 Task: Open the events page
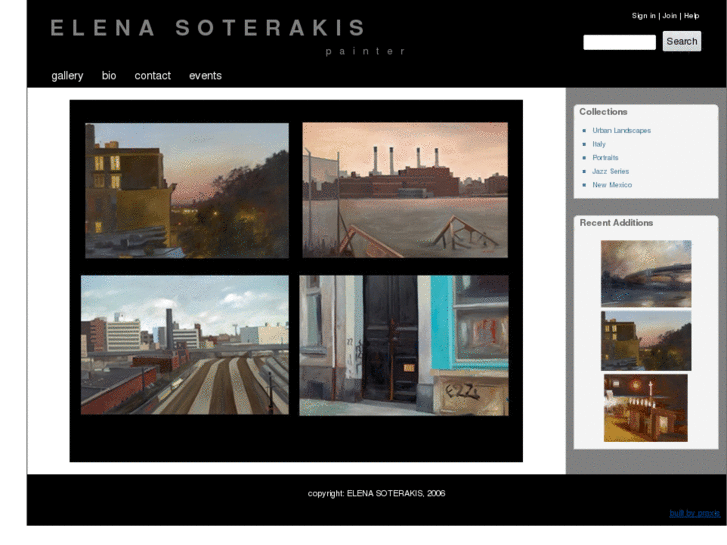[205, 76]
